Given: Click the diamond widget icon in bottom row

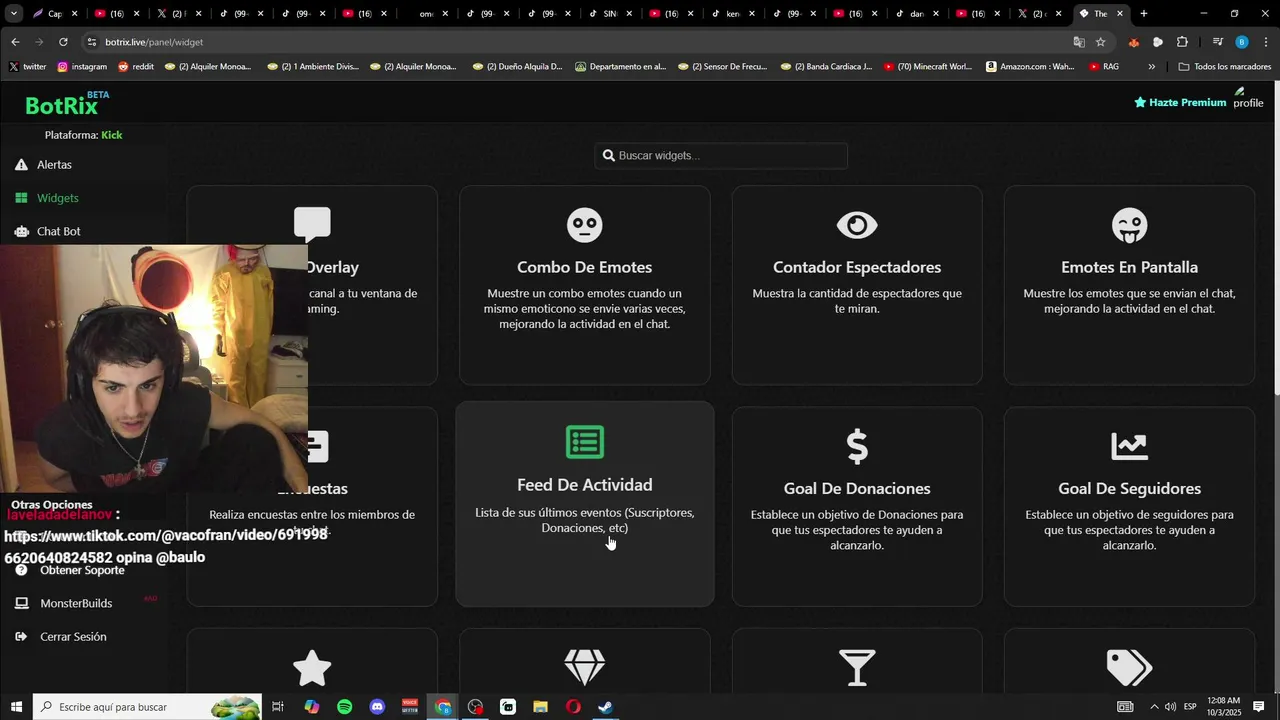Looking at the screenshot, I should click(x=585, y=667).
